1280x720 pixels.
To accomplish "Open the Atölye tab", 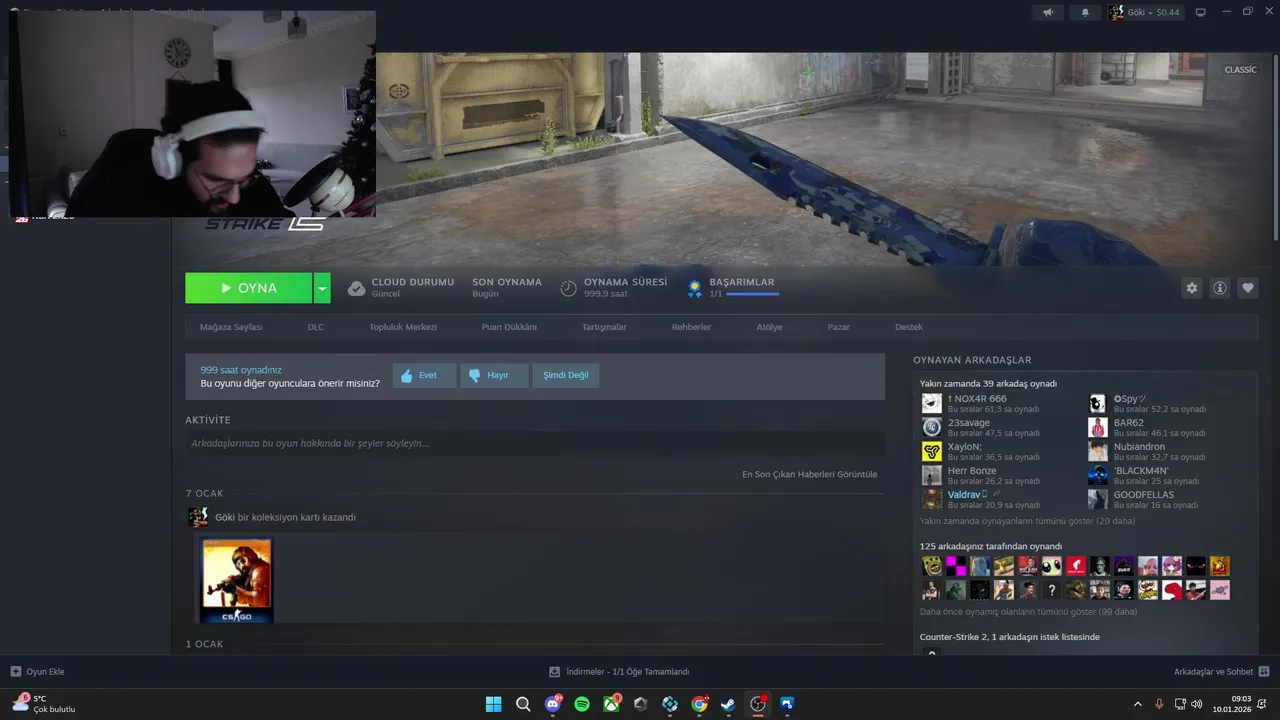I will (769, 327).
